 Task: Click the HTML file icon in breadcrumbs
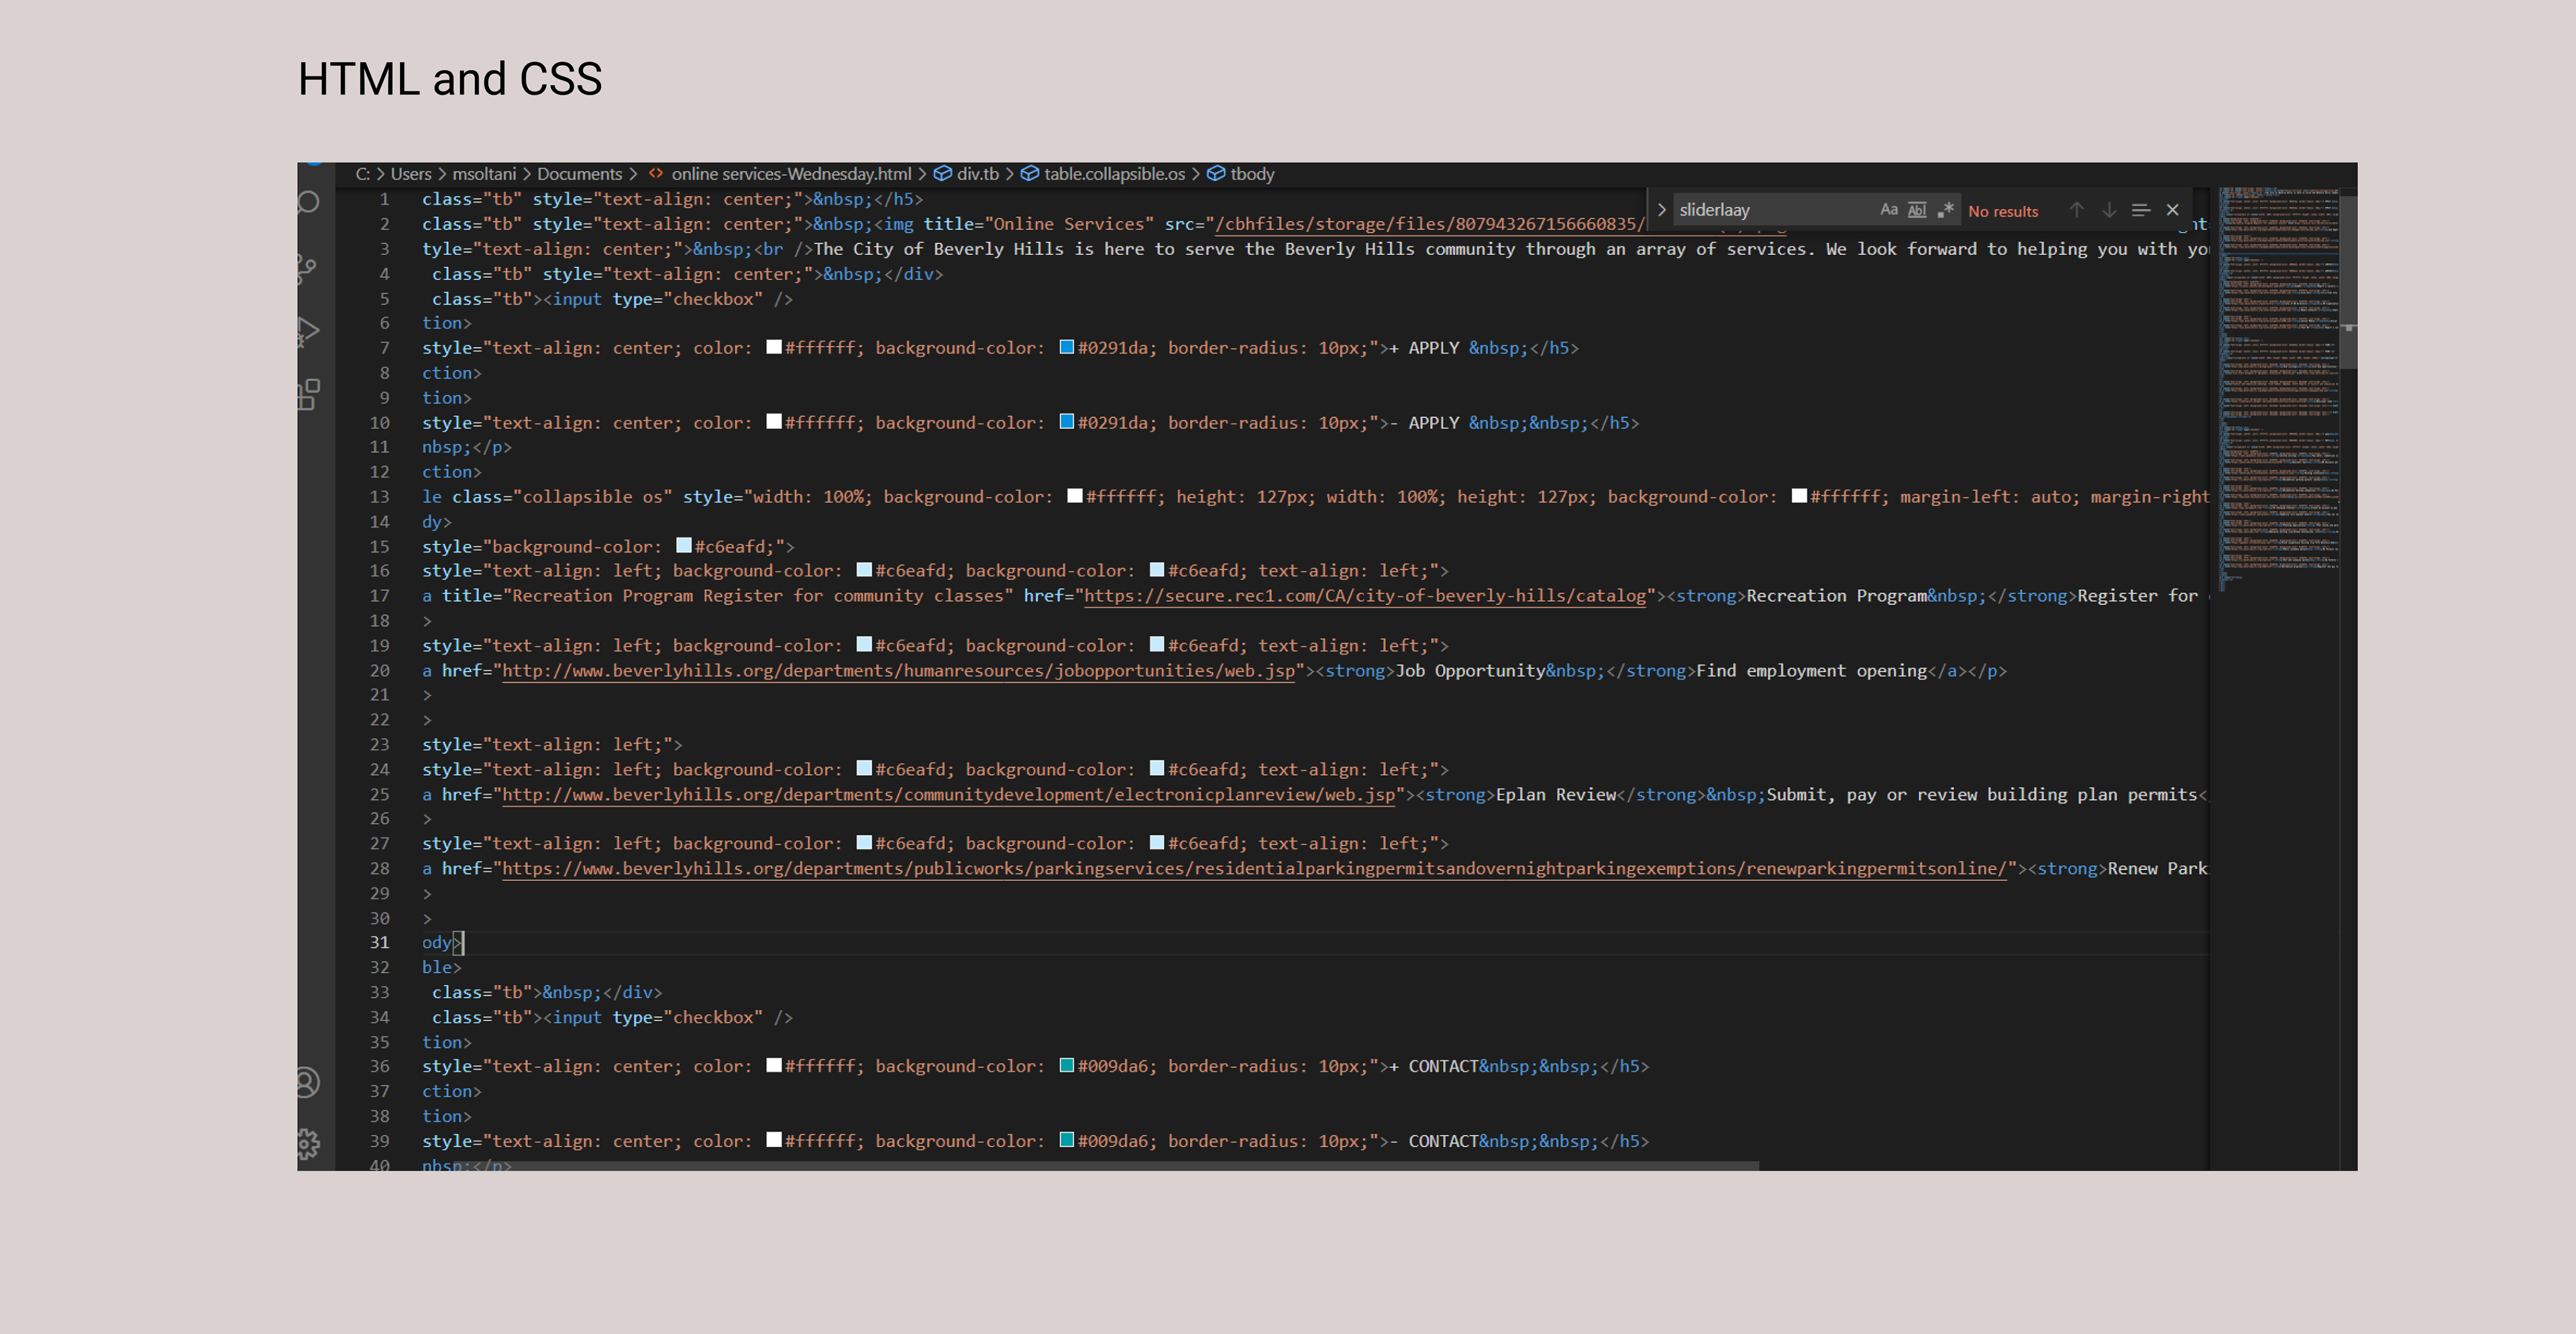[x=656, y=174]
